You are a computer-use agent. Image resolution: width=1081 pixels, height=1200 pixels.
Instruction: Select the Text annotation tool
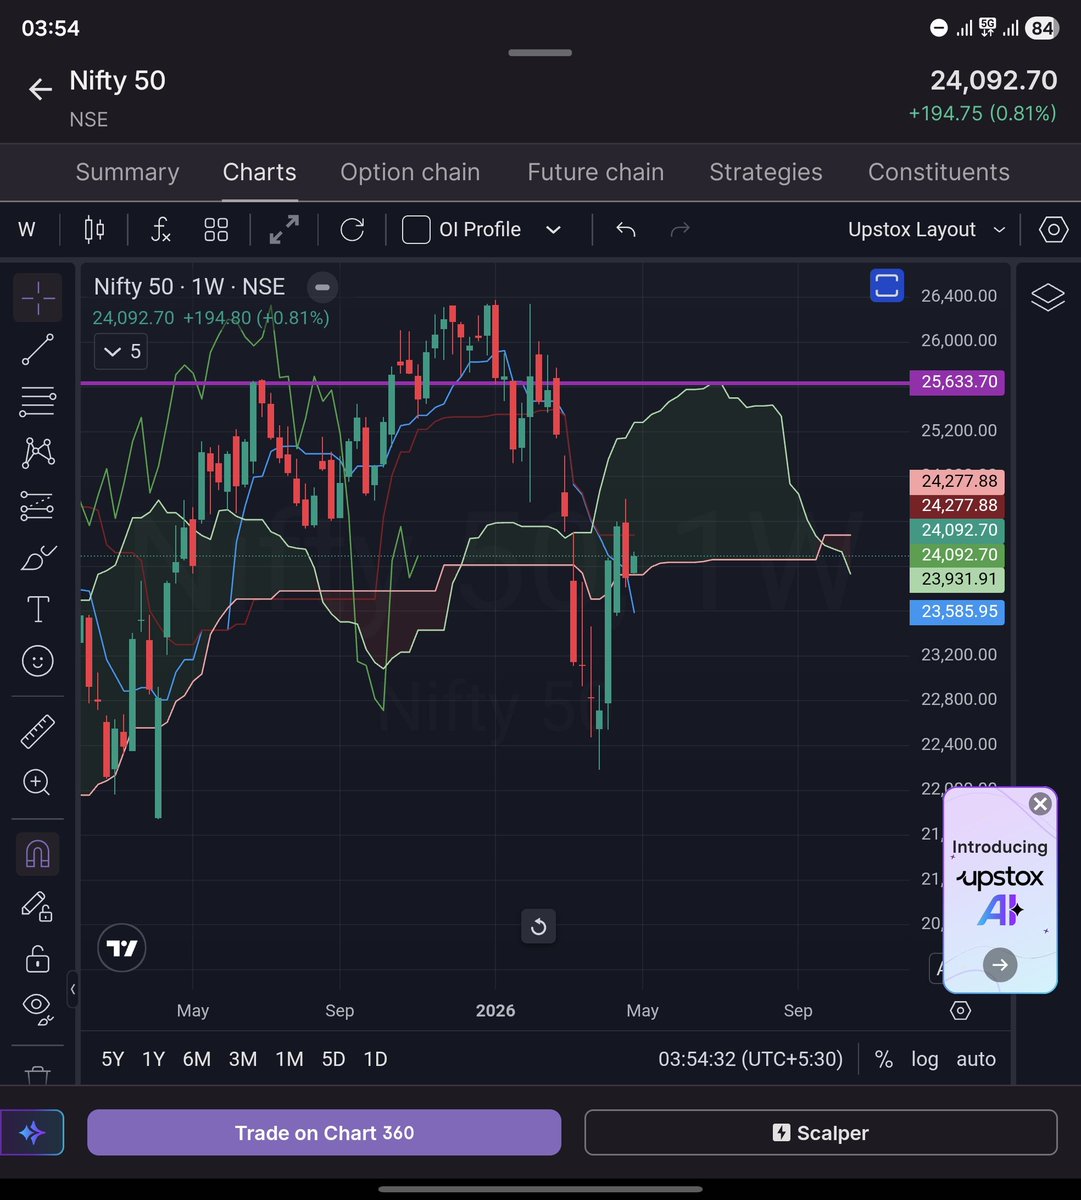[x=38, y=609]
